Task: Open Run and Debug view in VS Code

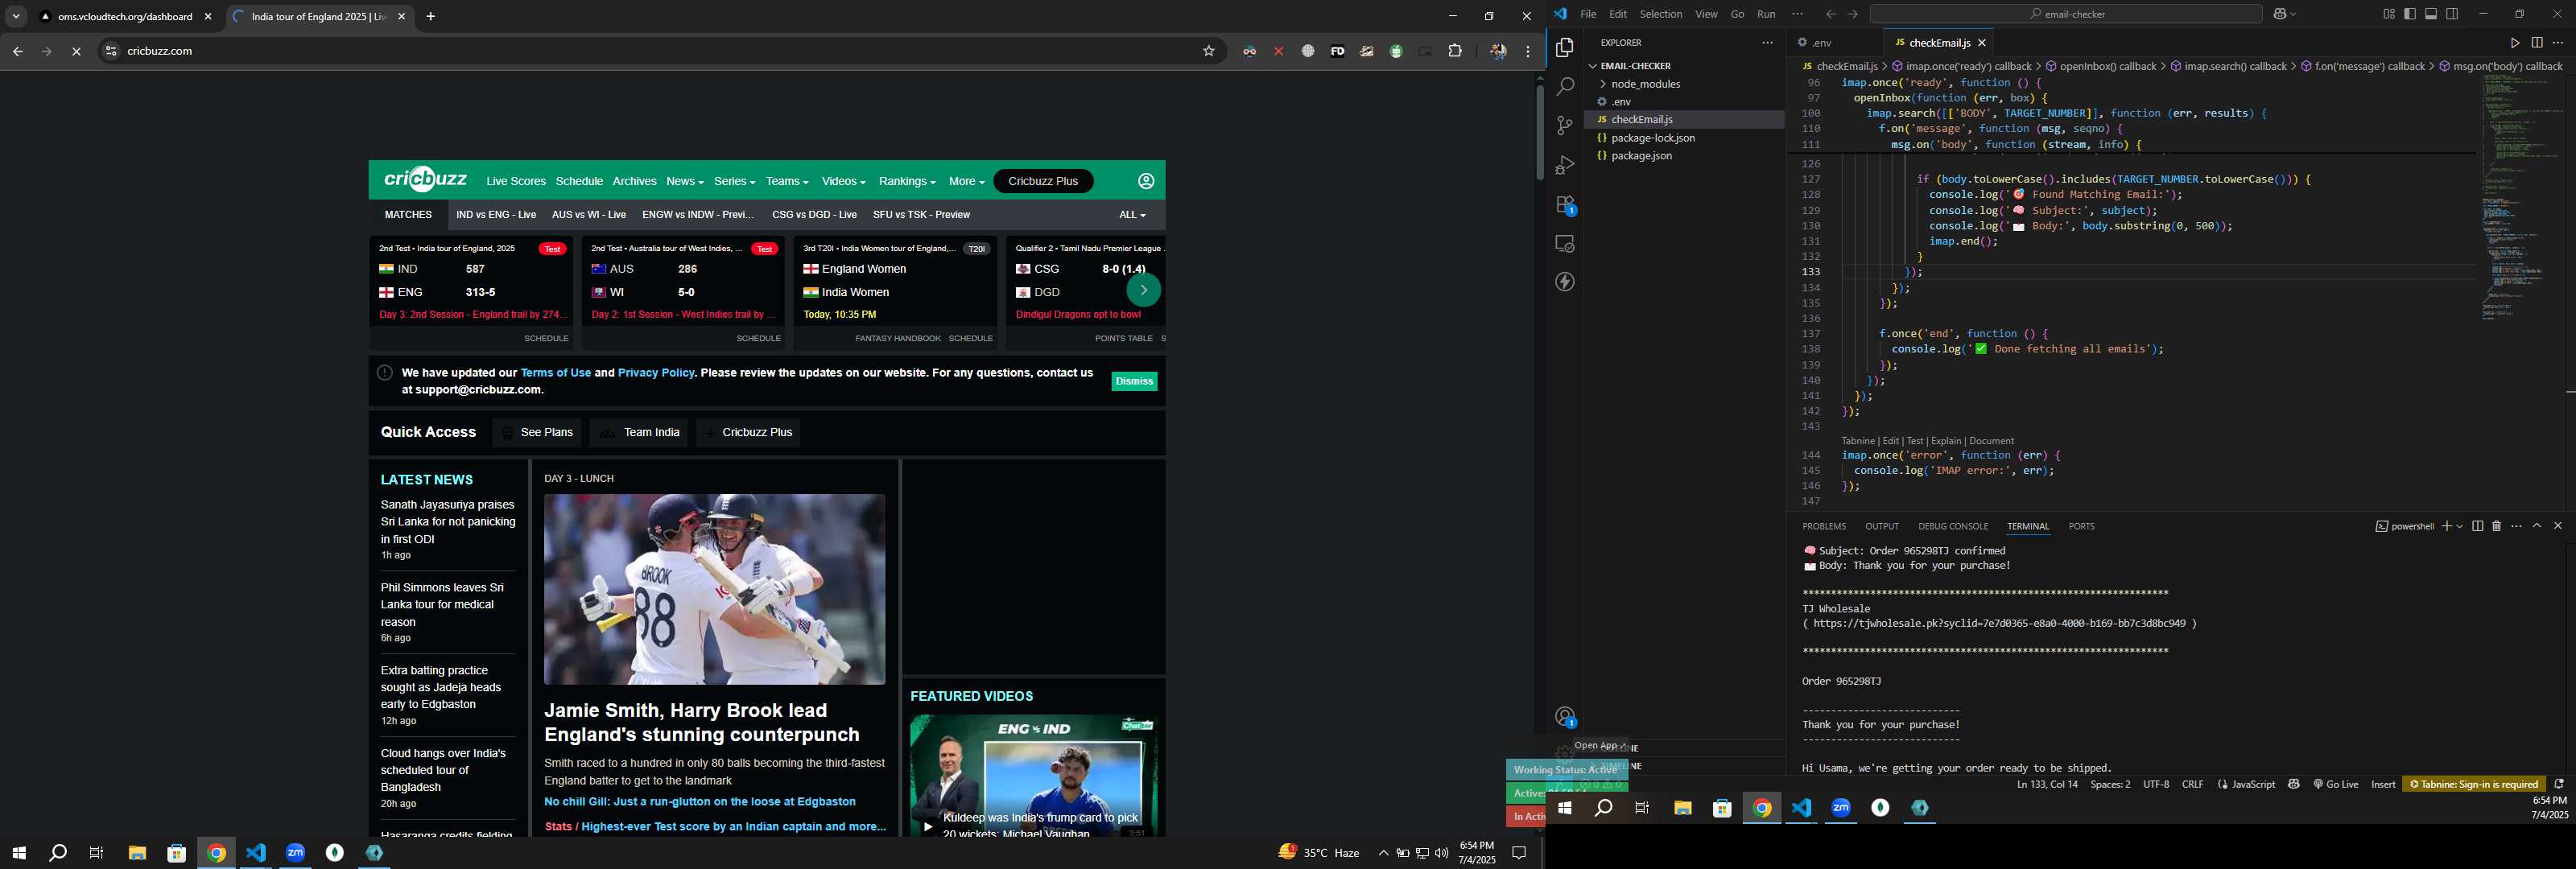Action: 1565,165
